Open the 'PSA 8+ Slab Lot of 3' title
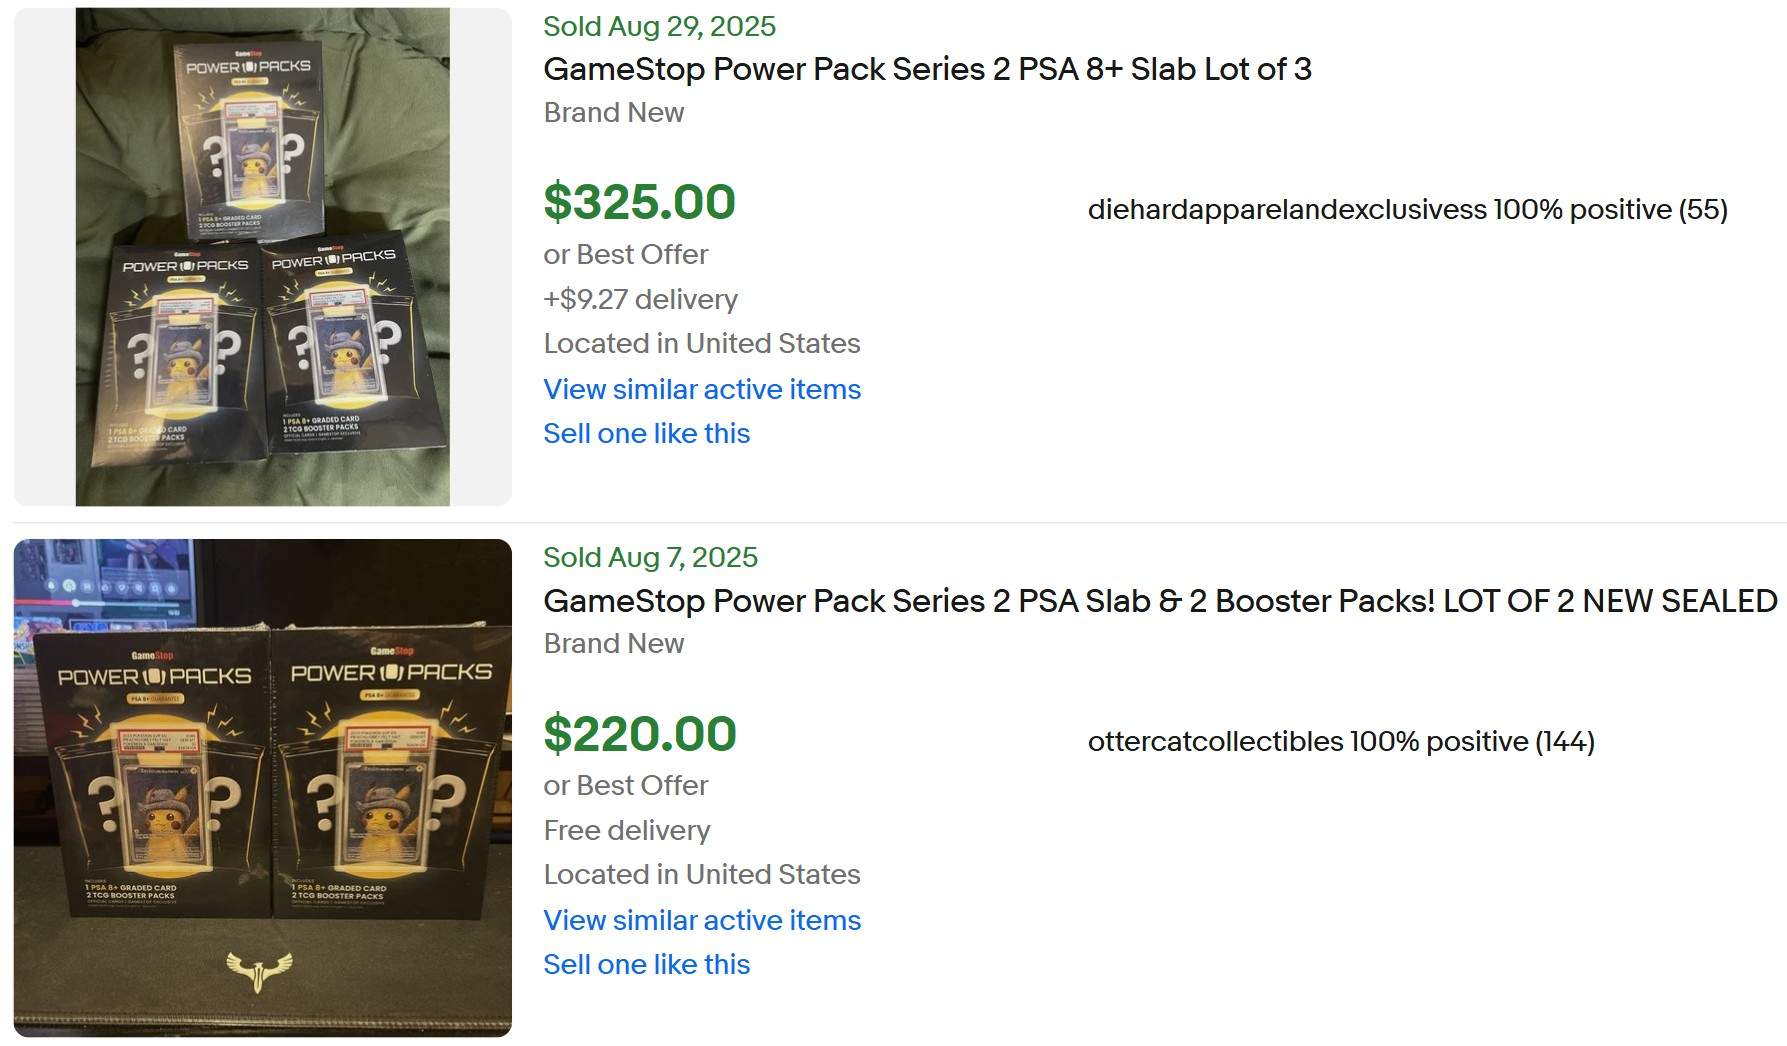 point(926,69)
